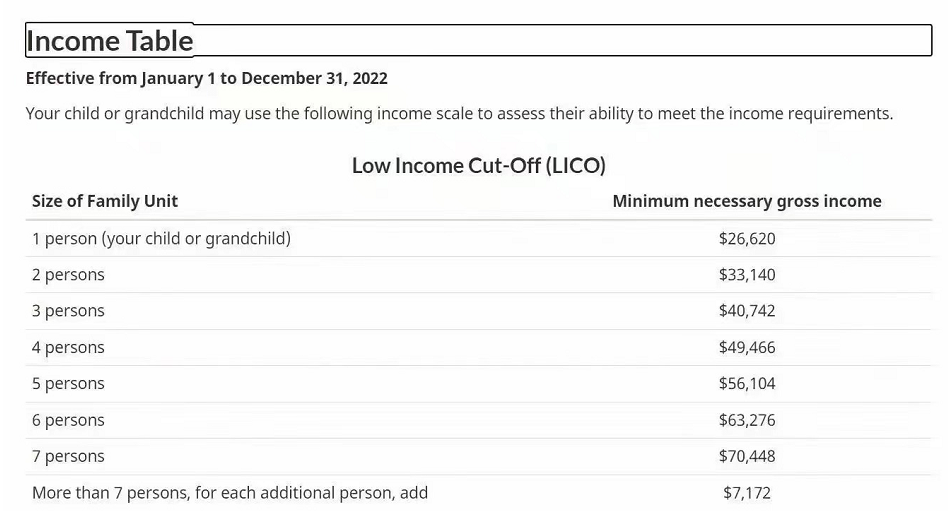Viewport: 948px width, 511px height.
Task: Click the $7,172 additional person amount
Action: tap(746, 493)
